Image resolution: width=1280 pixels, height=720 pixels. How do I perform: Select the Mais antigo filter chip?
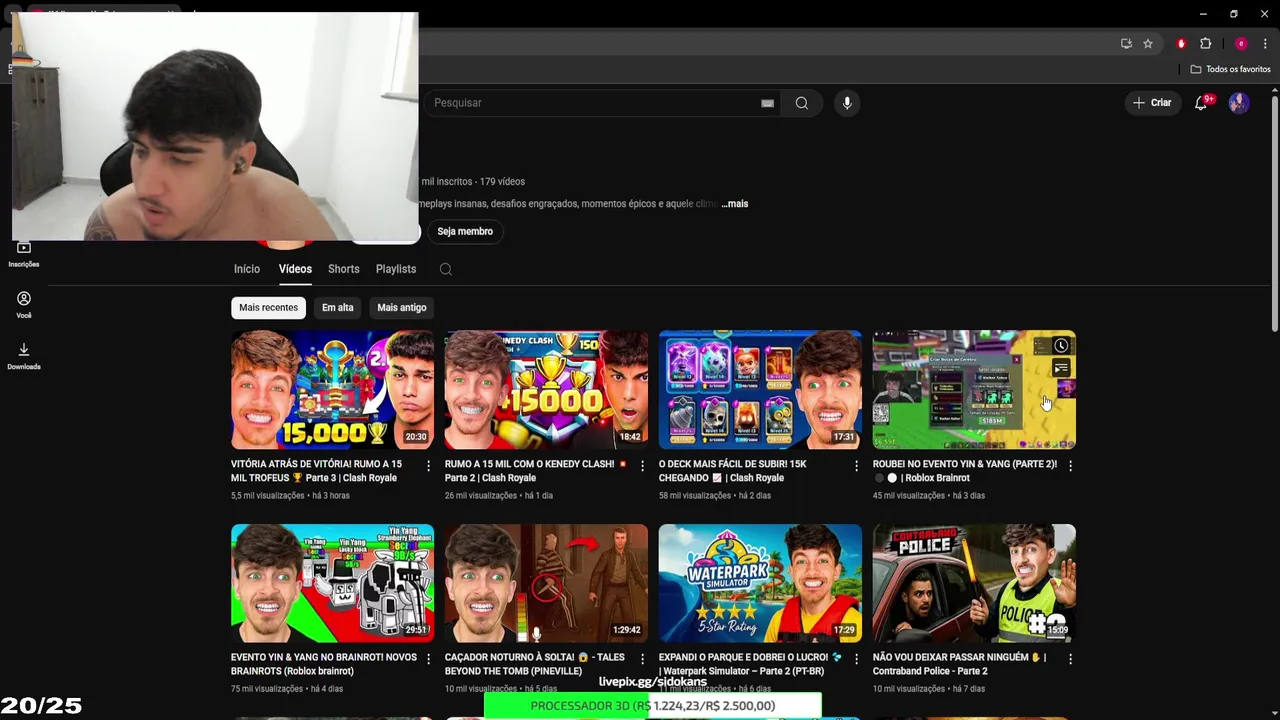point(402,308)
